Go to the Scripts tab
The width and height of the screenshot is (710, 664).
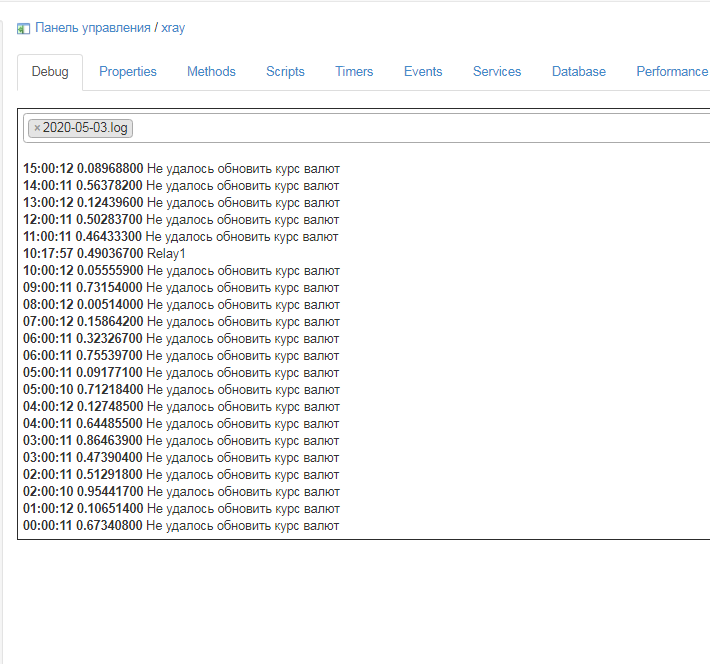(x=285, y=72)
